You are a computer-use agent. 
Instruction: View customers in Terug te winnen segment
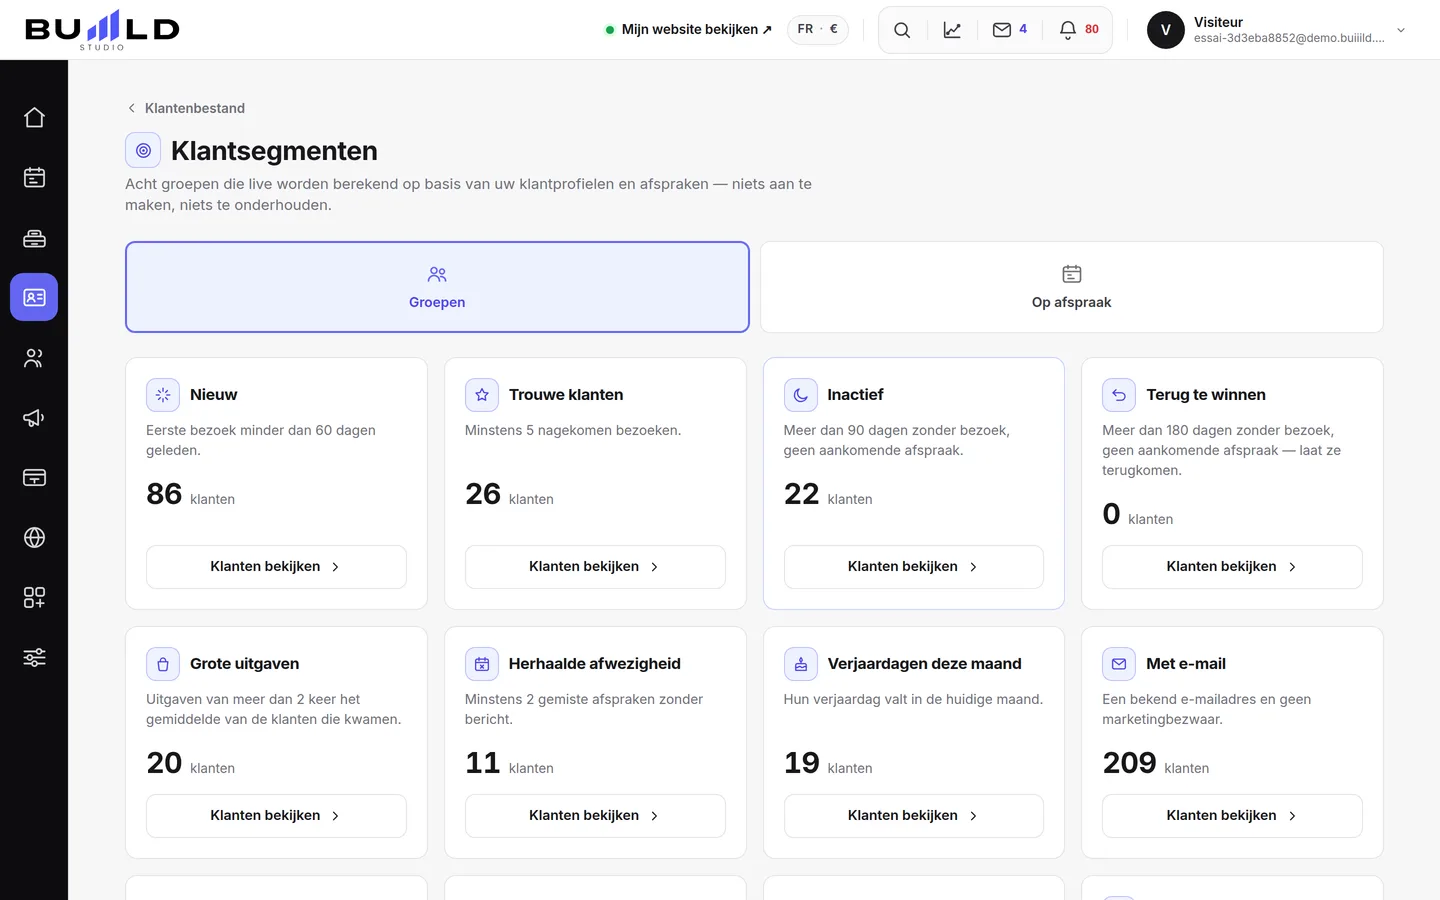coord(1232,567)
